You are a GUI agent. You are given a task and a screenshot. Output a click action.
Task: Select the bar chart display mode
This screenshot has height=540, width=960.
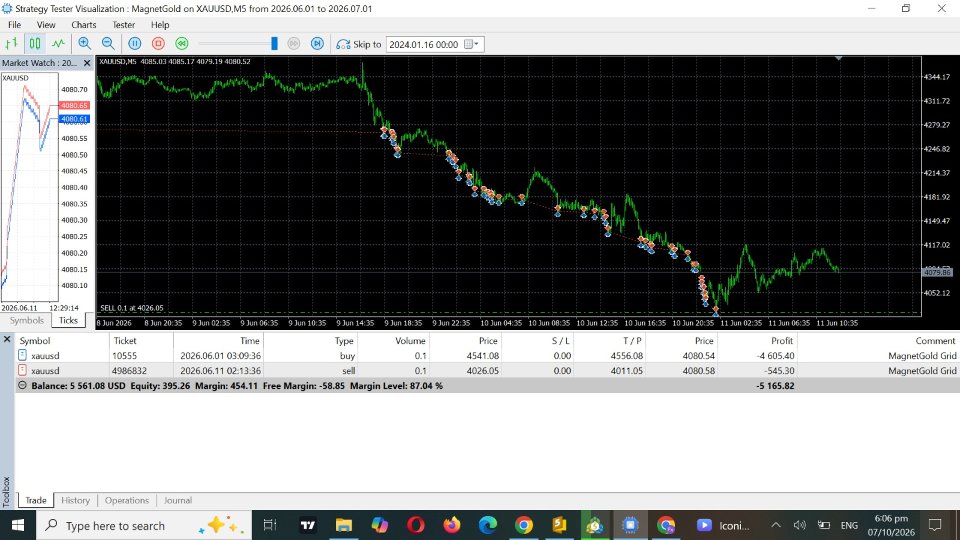point(12,43)
